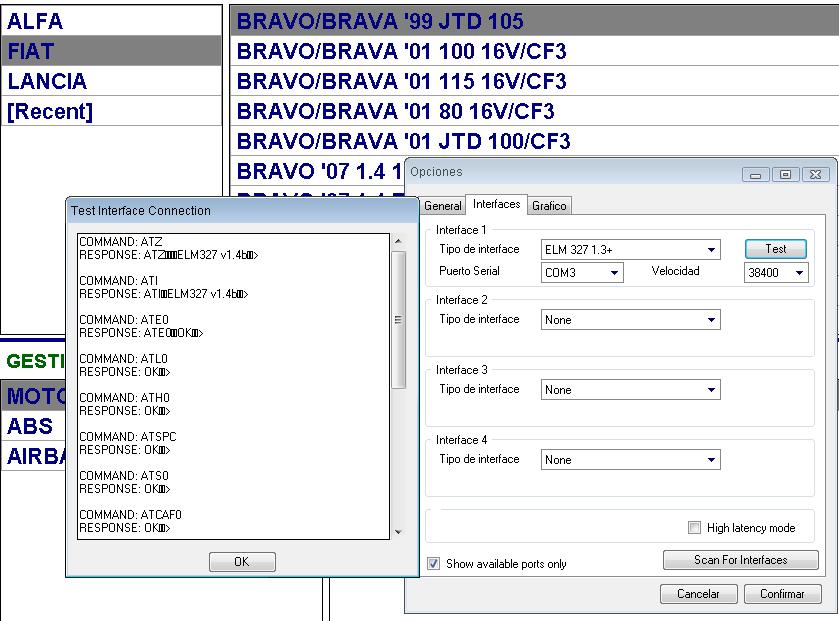Select BRAVO/BRAVA '01 115 16V/CF3 model
Viewport: 839px width, 621px height.
click(534, 81)
